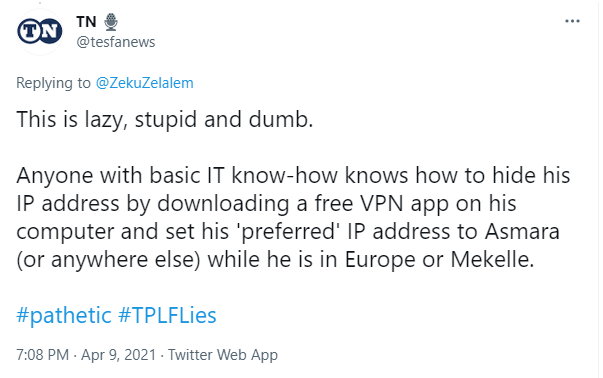Image resolution: width=603 pixels, height=378 pixels.
Task: Click the 'Replying to' label text
Action: point(53,83)
